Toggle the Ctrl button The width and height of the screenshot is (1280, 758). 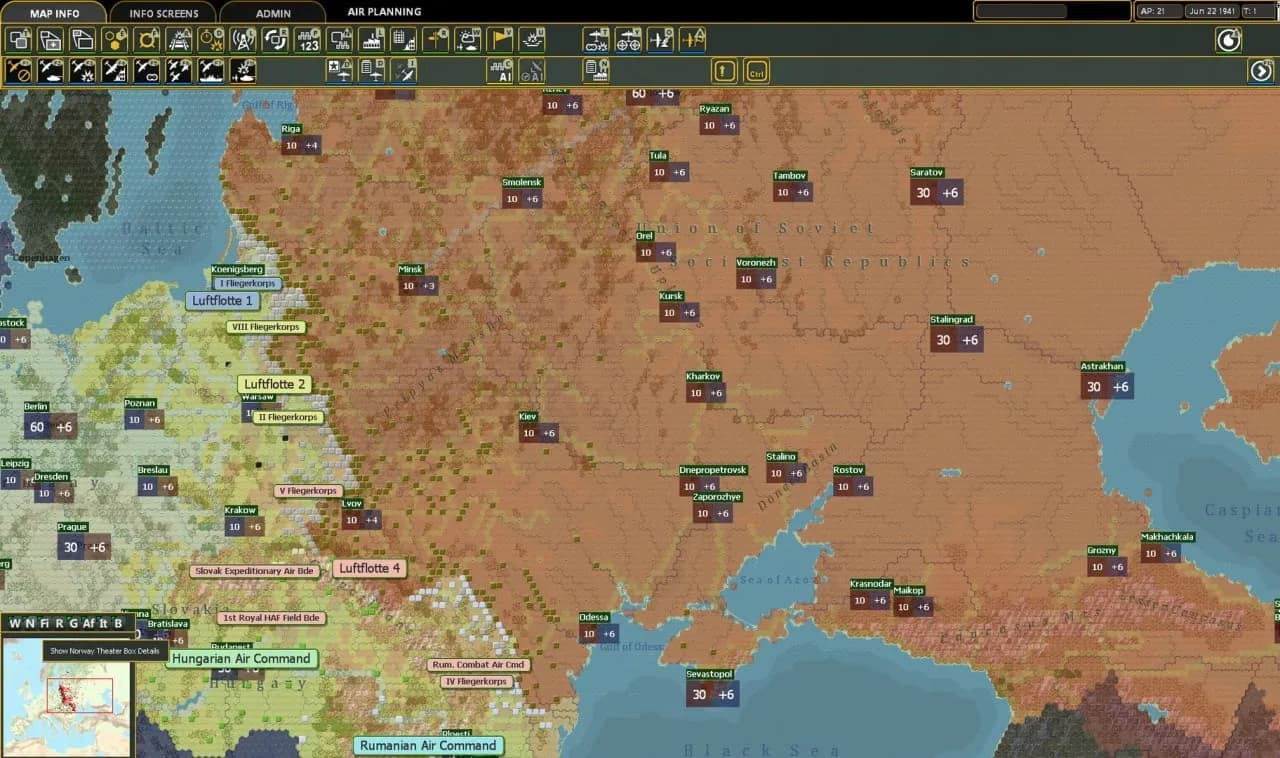757,71
